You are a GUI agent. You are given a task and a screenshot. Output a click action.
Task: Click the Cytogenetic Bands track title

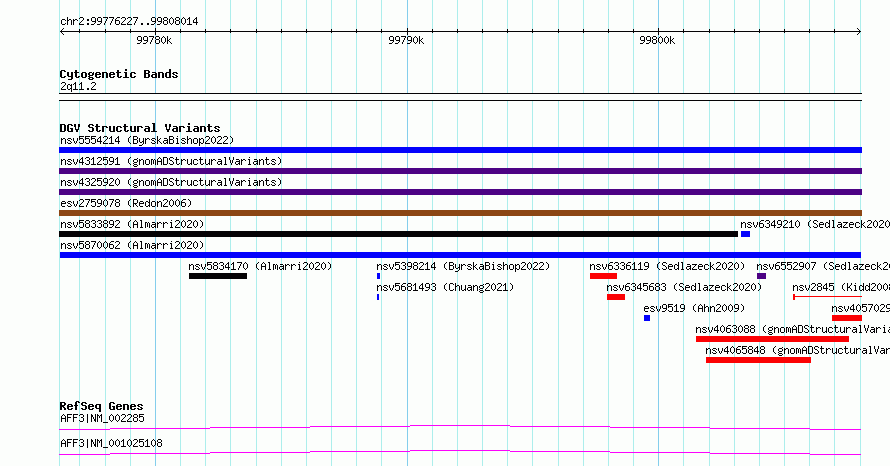pos(119,74)
